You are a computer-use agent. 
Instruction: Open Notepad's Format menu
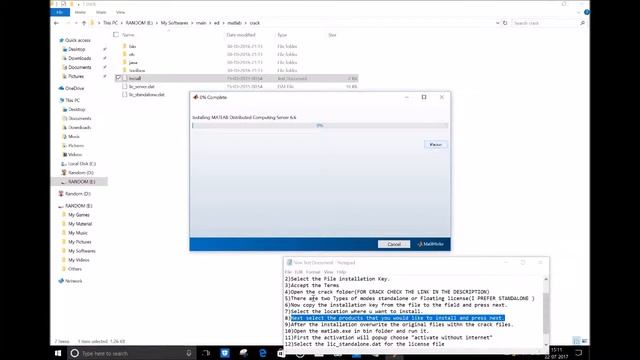coord(313,272)
